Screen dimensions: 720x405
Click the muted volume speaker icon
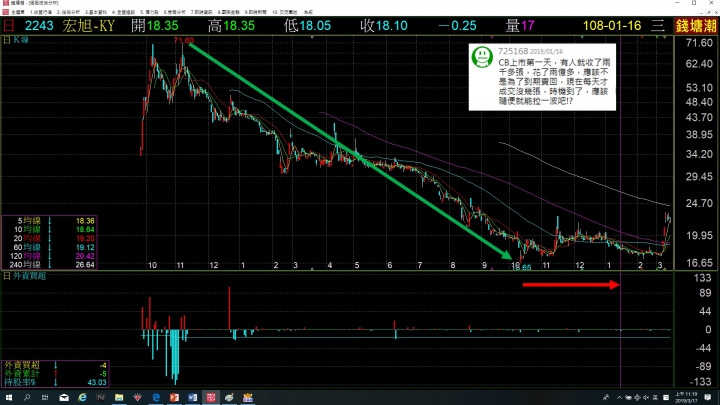tap(646, 397)
